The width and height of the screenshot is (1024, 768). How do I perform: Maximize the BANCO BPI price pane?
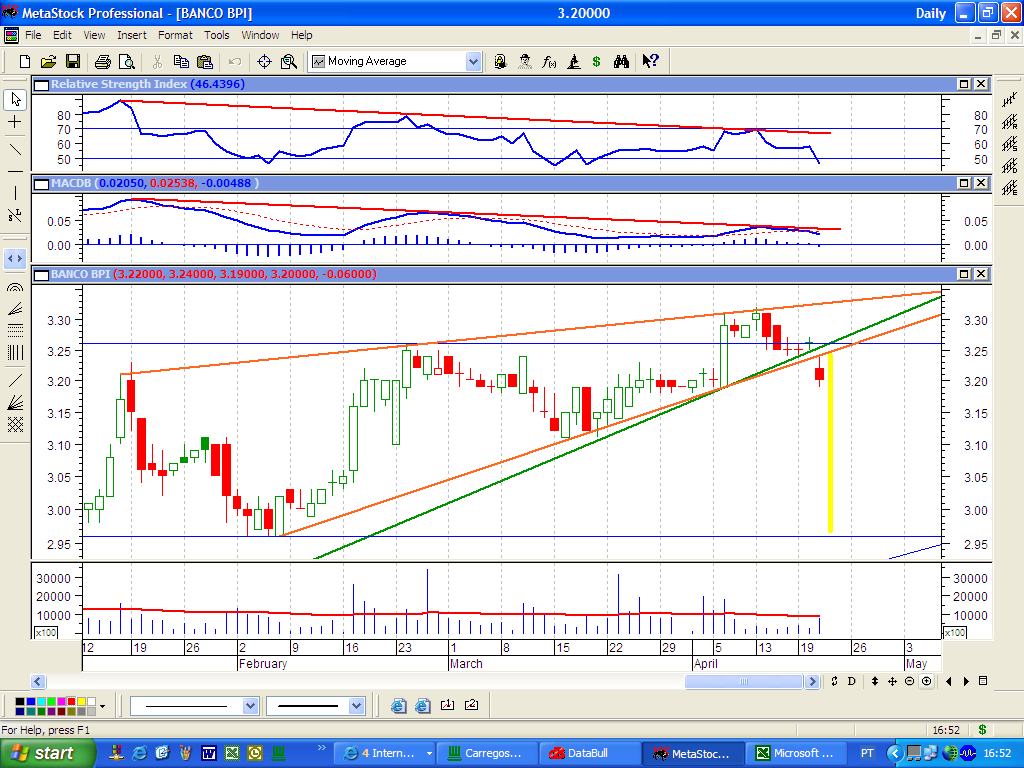coord(964,274)
